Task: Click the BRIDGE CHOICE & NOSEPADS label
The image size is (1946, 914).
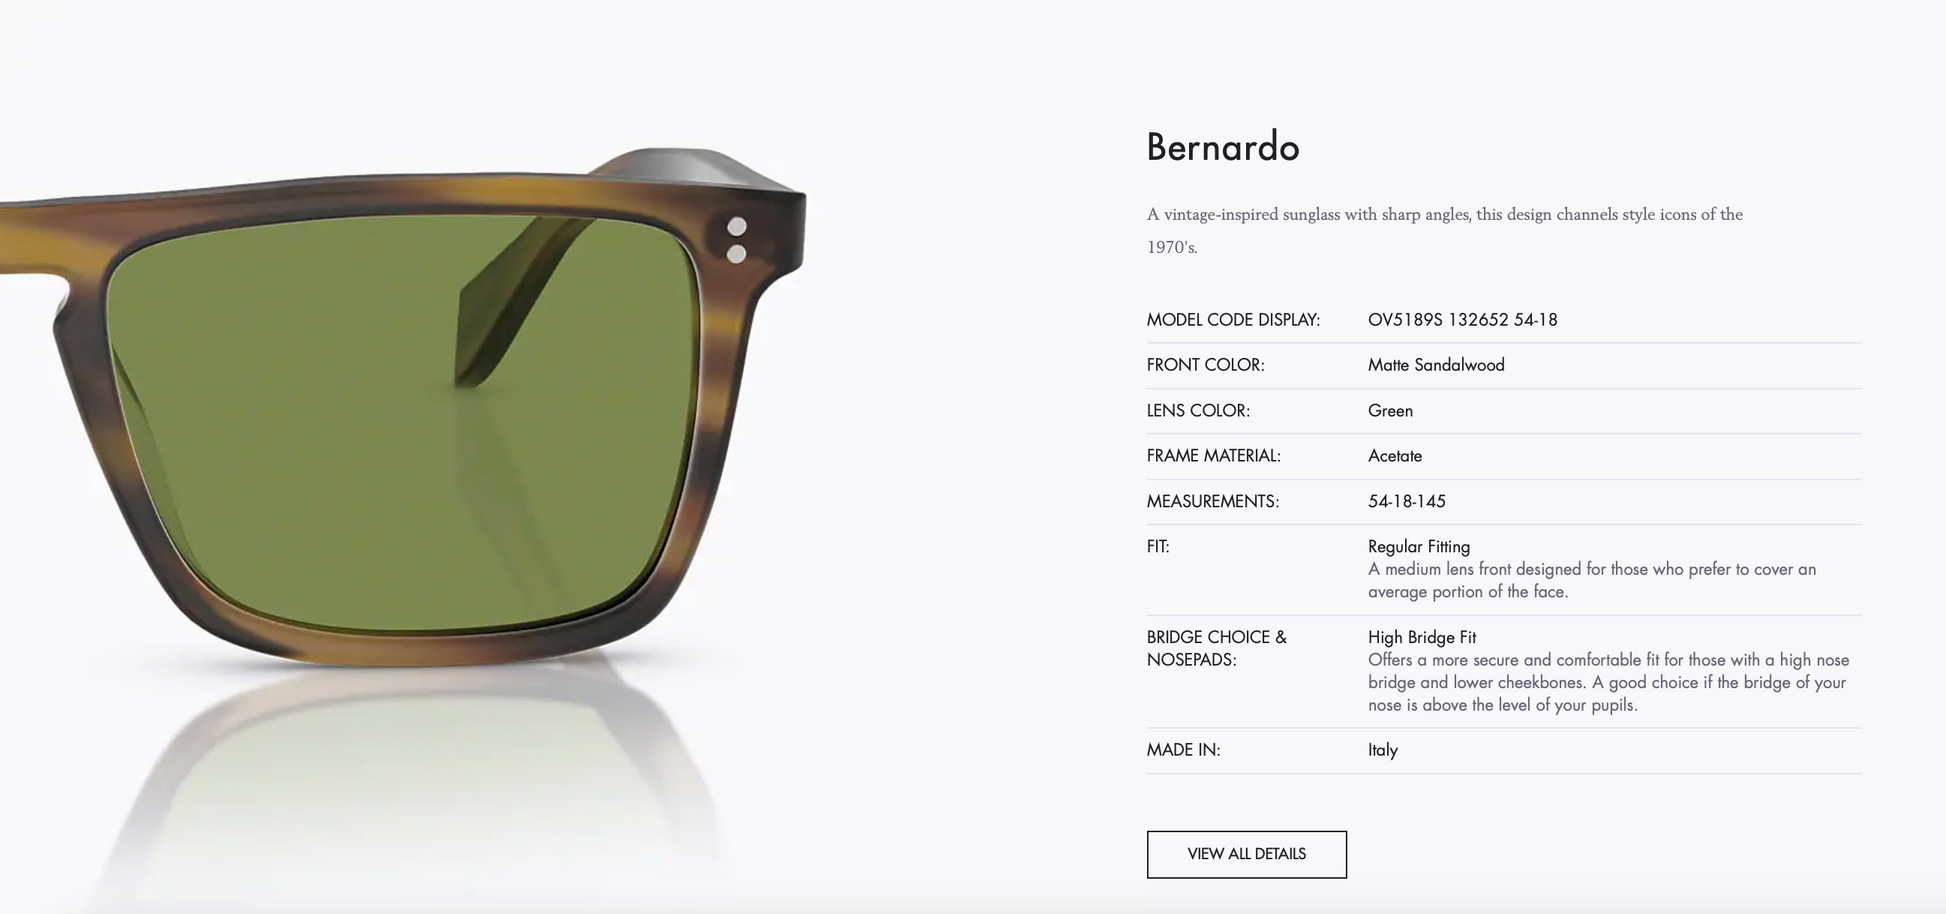Action: tap(1216, 648)
